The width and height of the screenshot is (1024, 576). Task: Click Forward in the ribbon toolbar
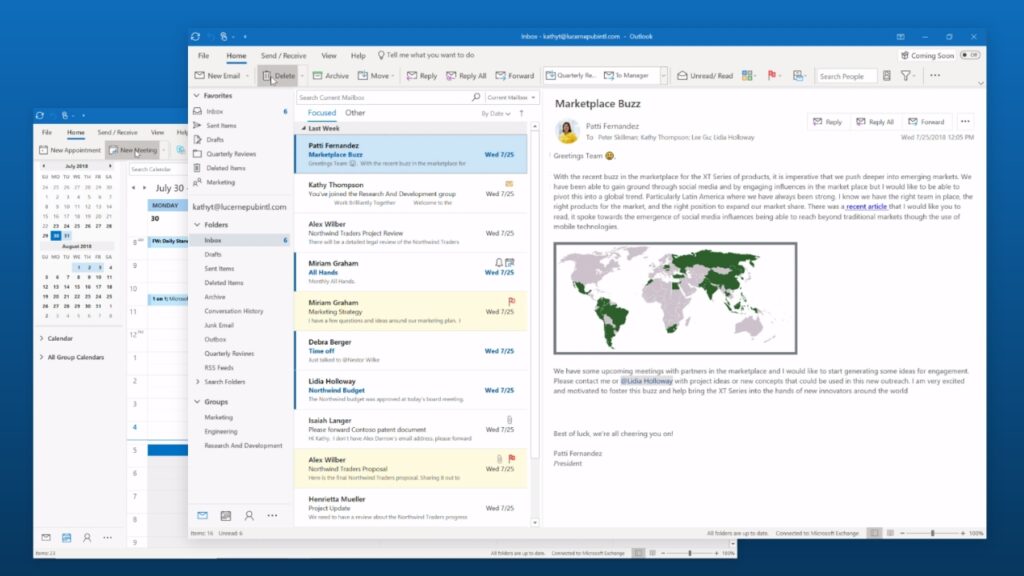(515, 76)
